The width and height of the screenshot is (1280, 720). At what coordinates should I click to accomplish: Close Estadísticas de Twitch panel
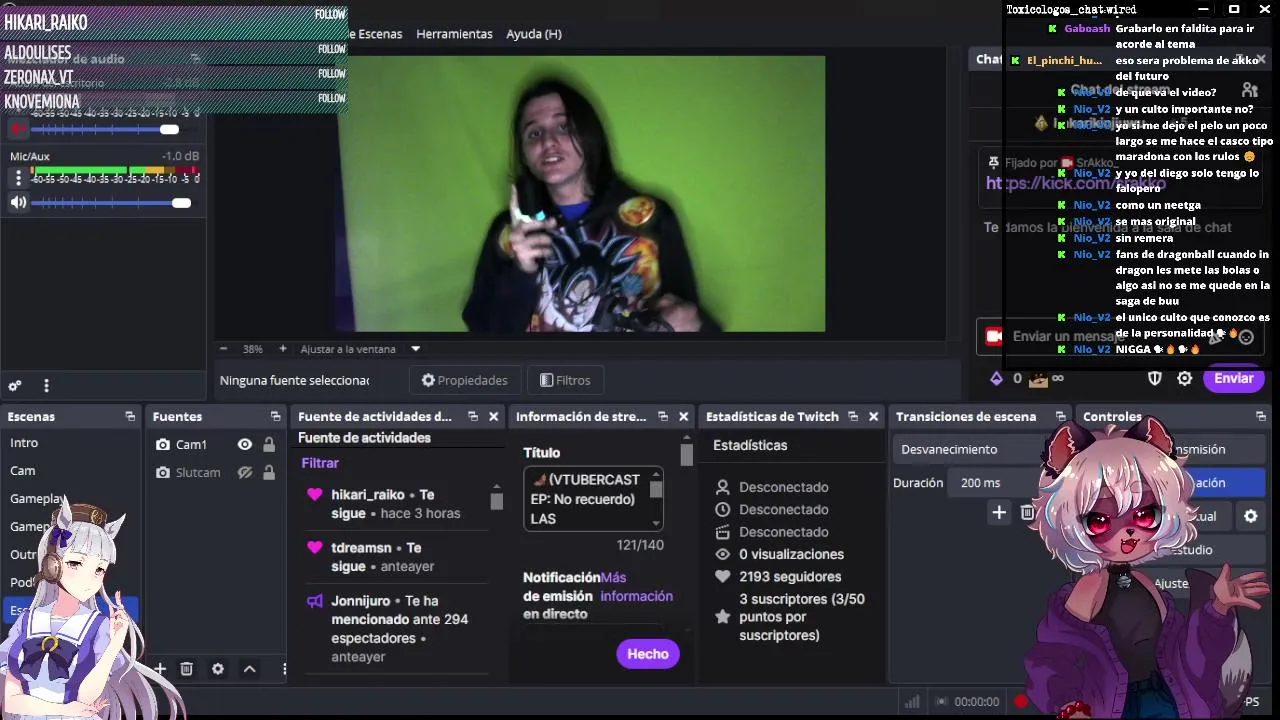pos(873,417)
